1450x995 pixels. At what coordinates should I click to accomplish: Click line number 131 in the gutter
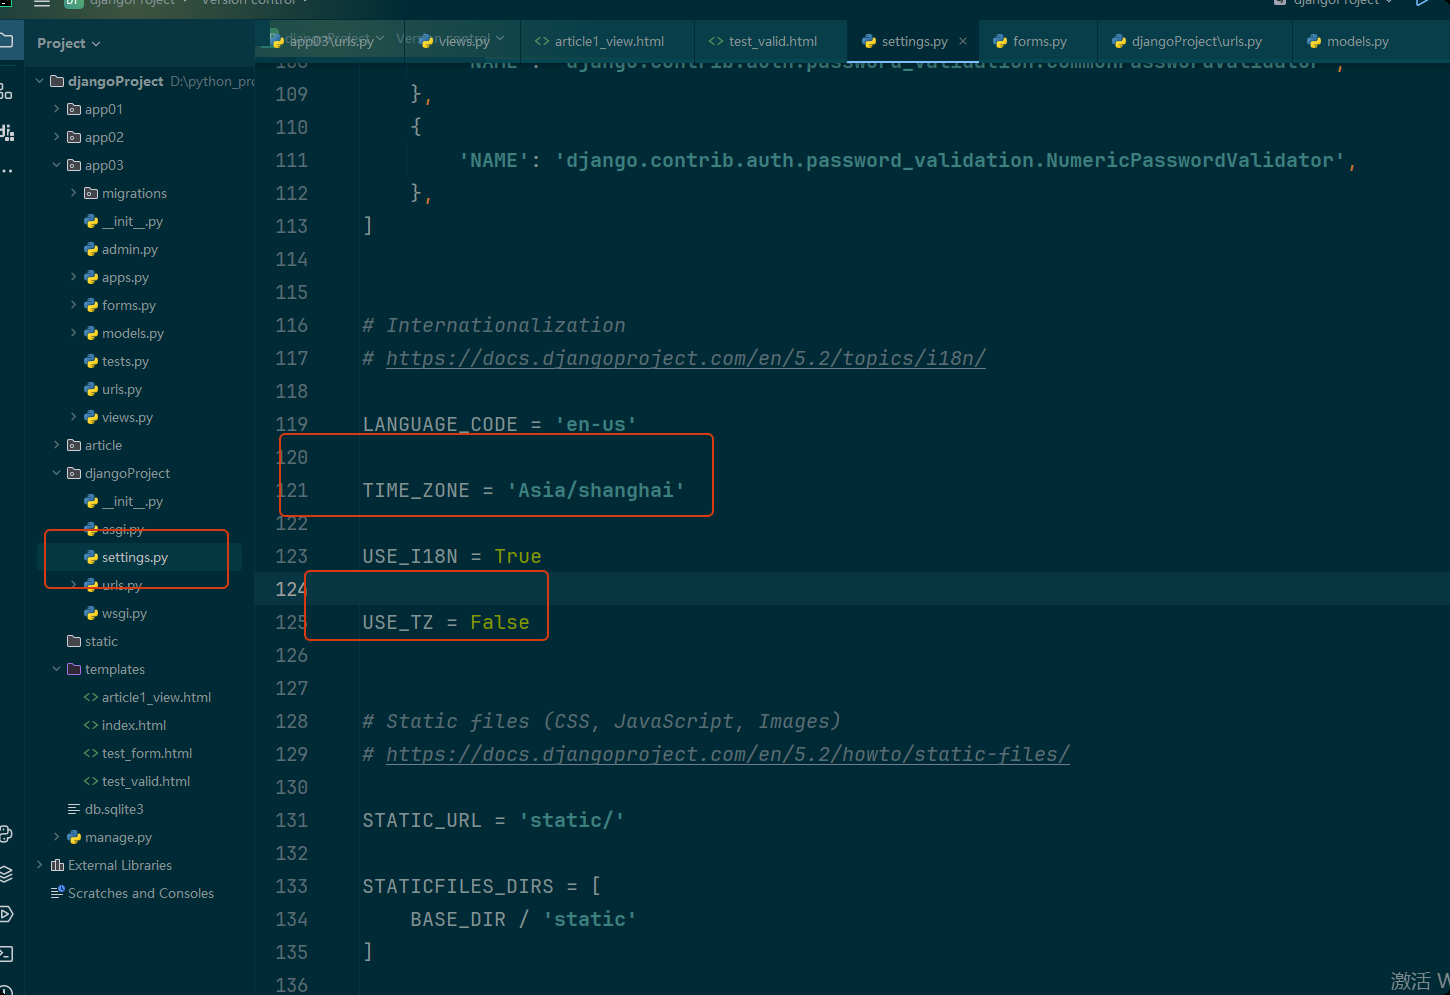(x=291, y=820)
